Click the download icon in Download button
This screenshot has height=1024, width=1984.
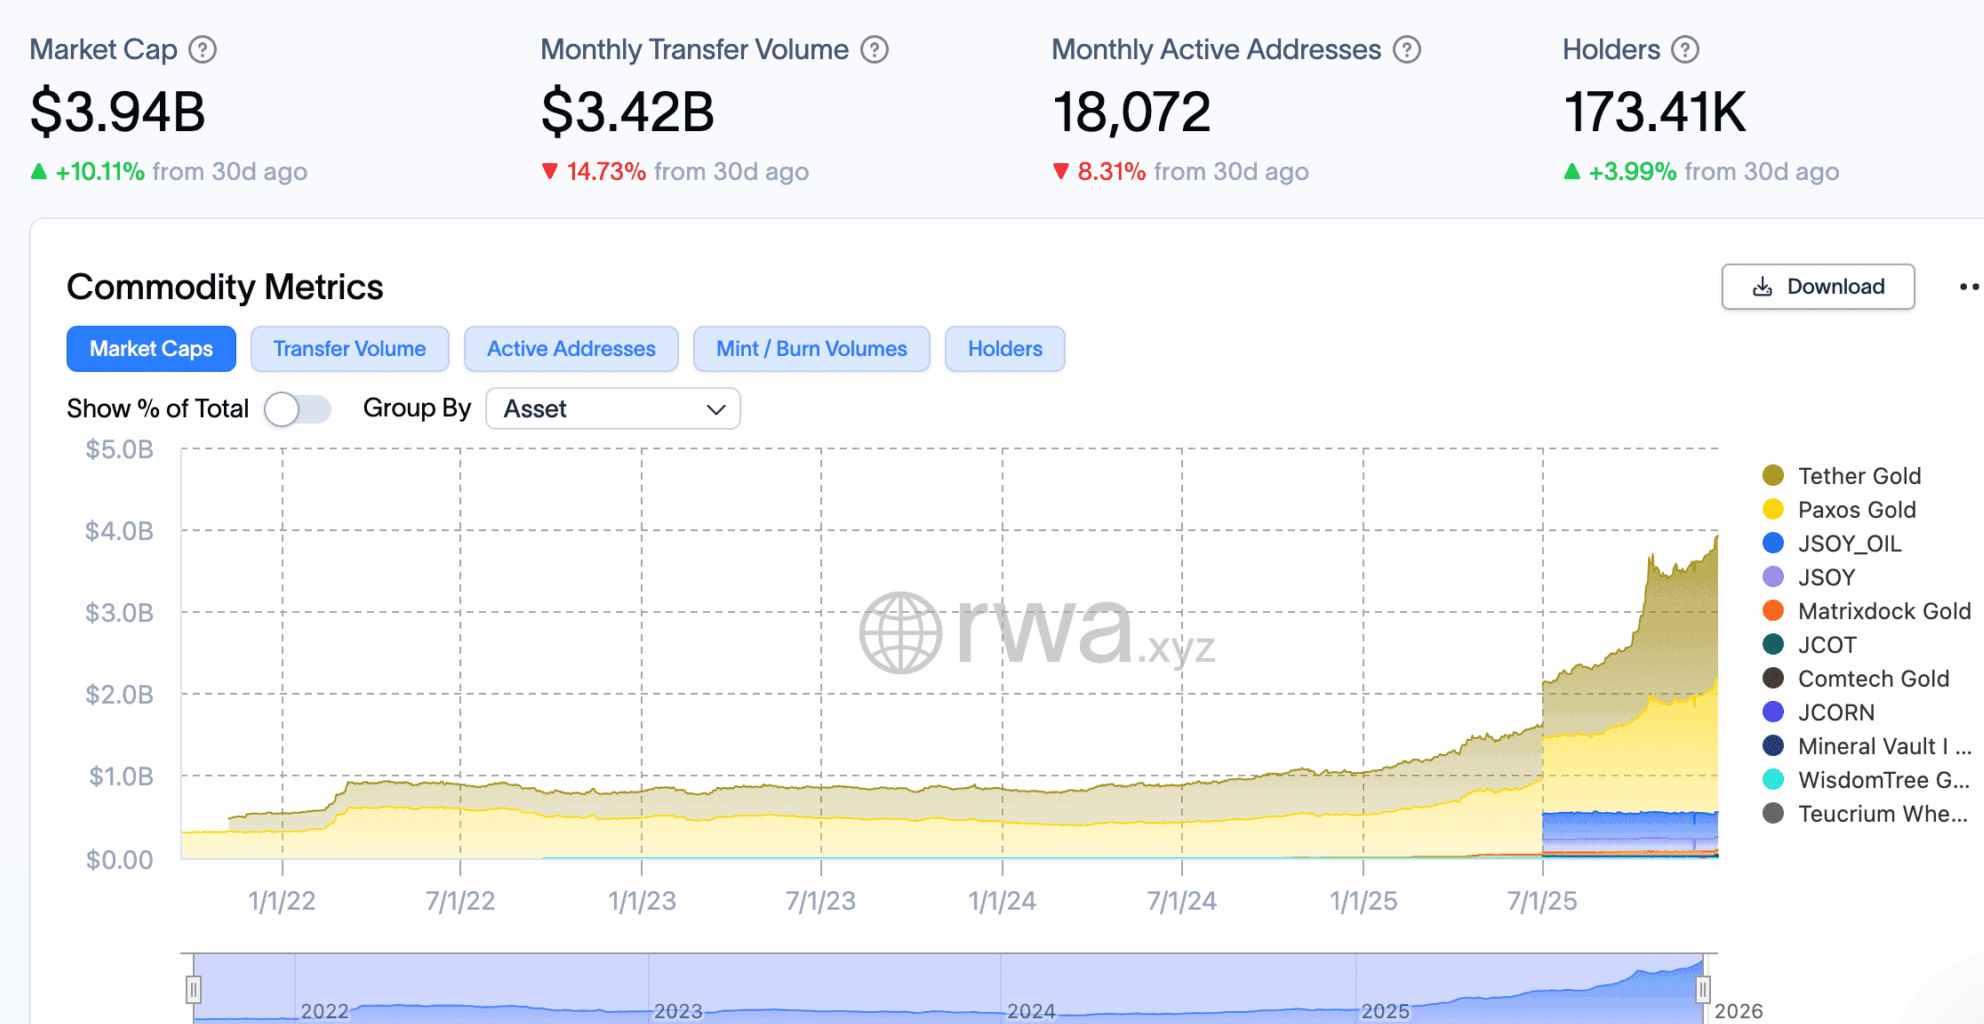point(1762,287)
